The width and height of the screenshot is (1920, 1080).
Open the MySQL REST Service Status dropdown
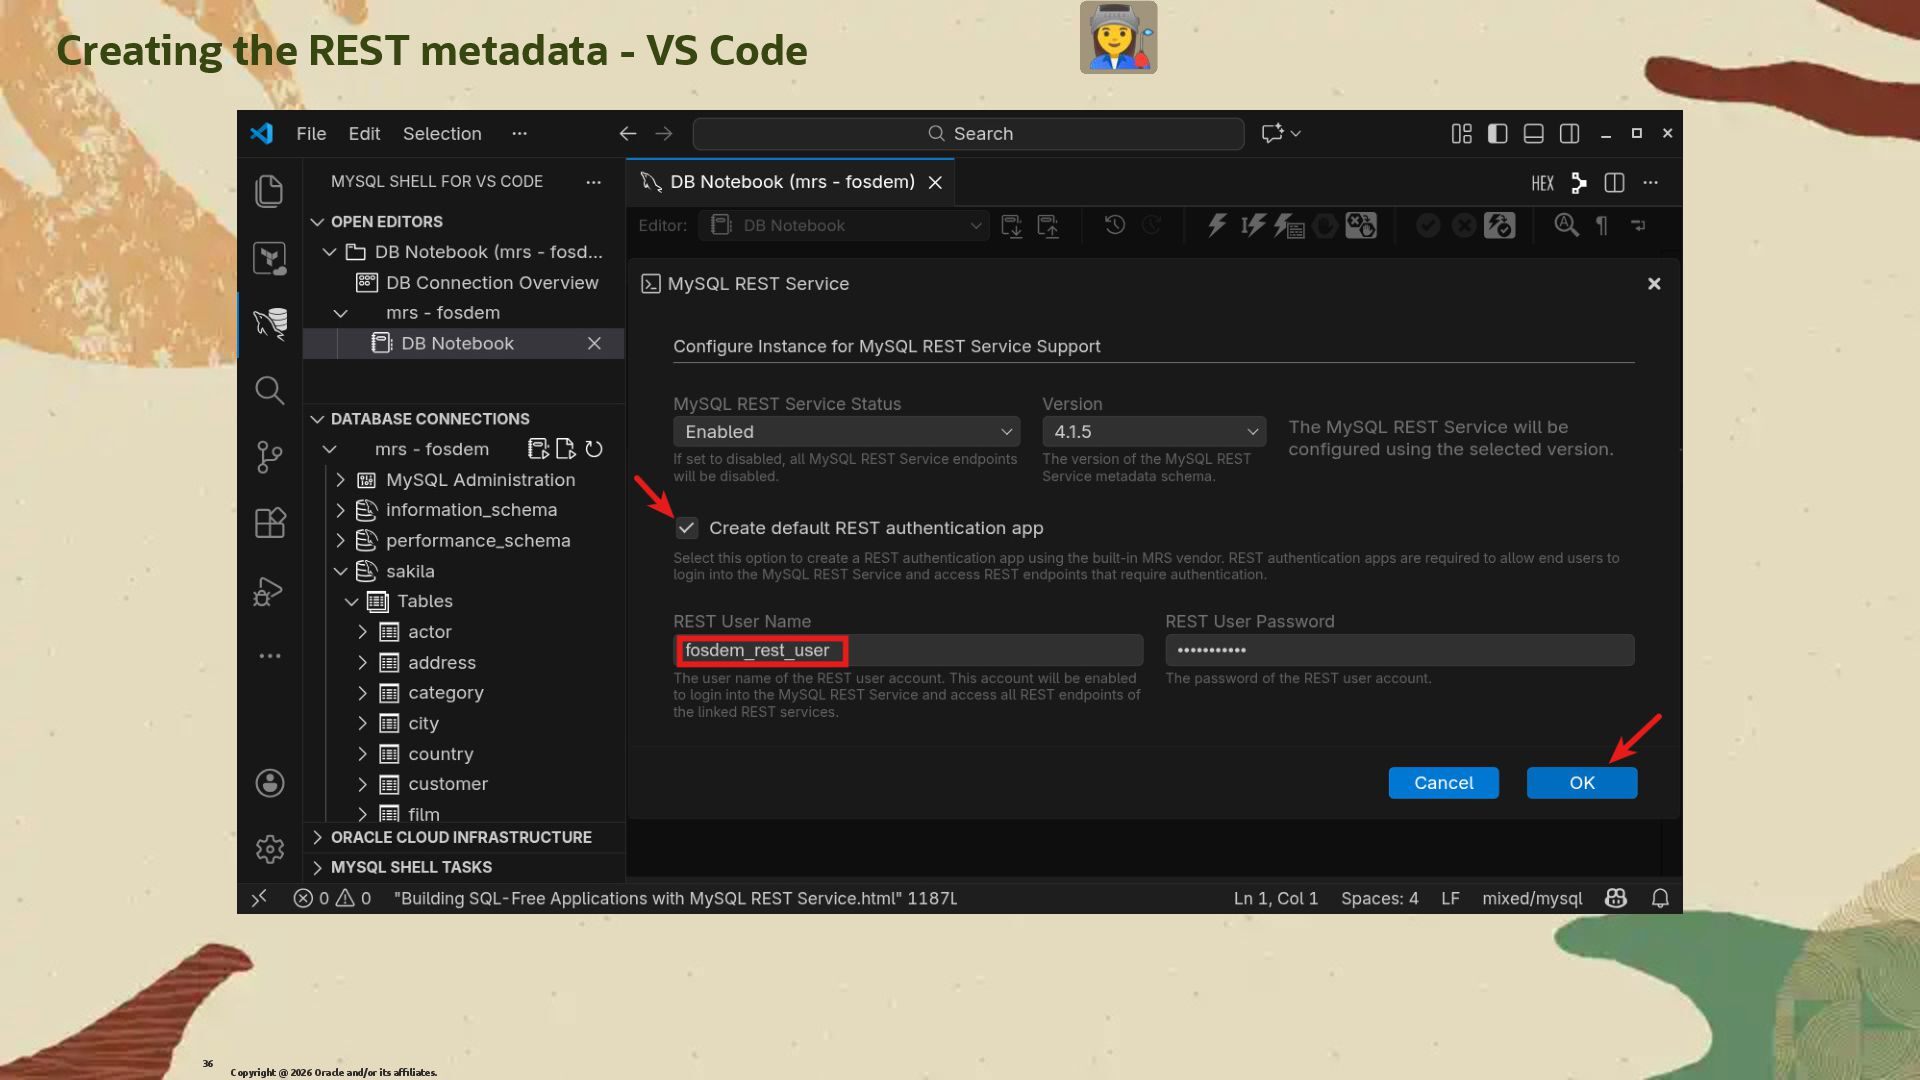pos(846,432)
